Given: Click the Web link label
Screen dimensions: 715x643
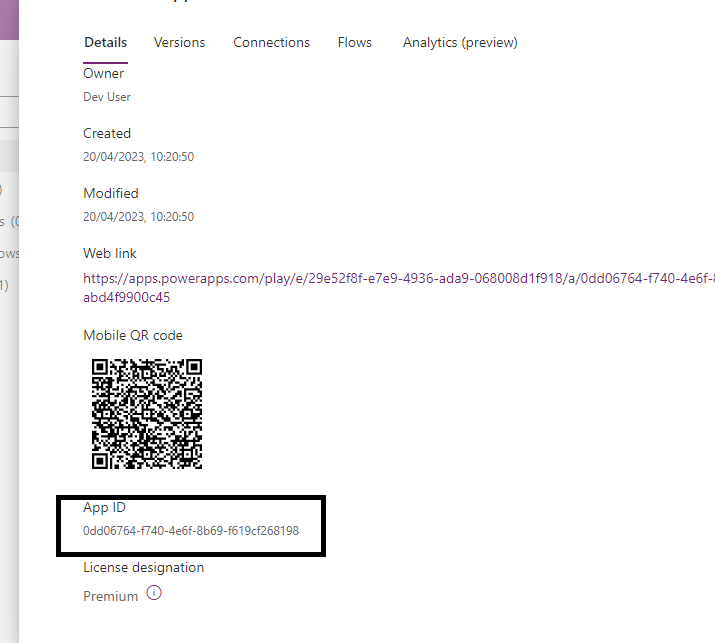Looking at the screenshot, I should coord(110,253).
